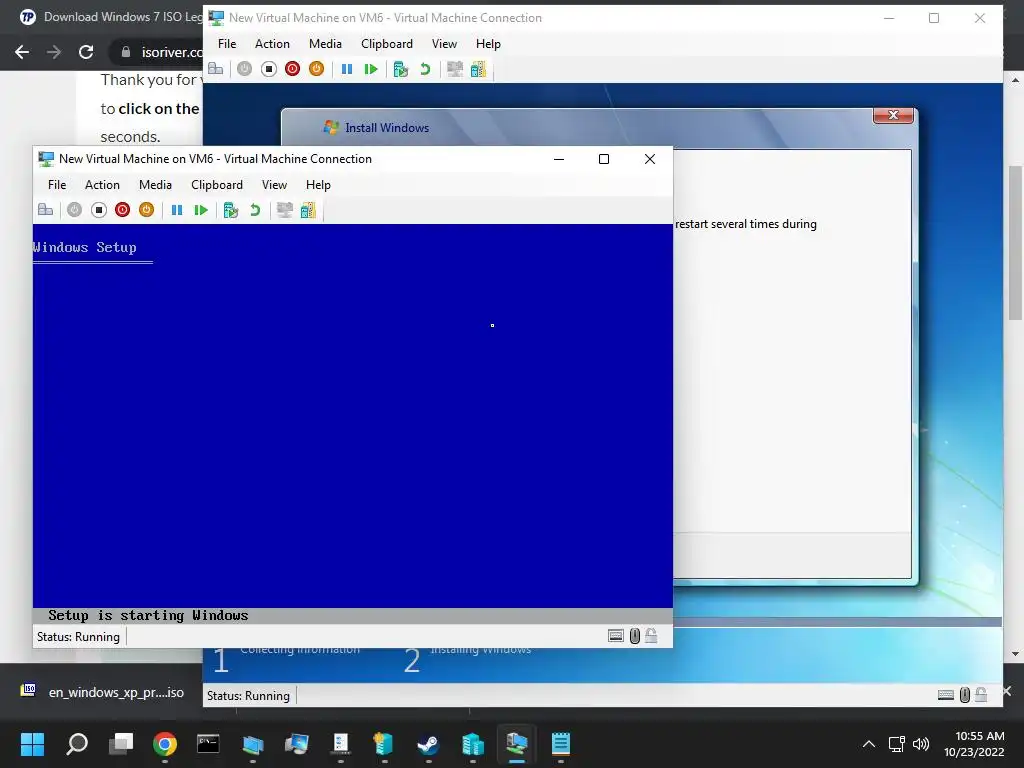The image size is (1024, 768).
Task: Open Media menu in front VM window
Action: click(x=155, y=185)
